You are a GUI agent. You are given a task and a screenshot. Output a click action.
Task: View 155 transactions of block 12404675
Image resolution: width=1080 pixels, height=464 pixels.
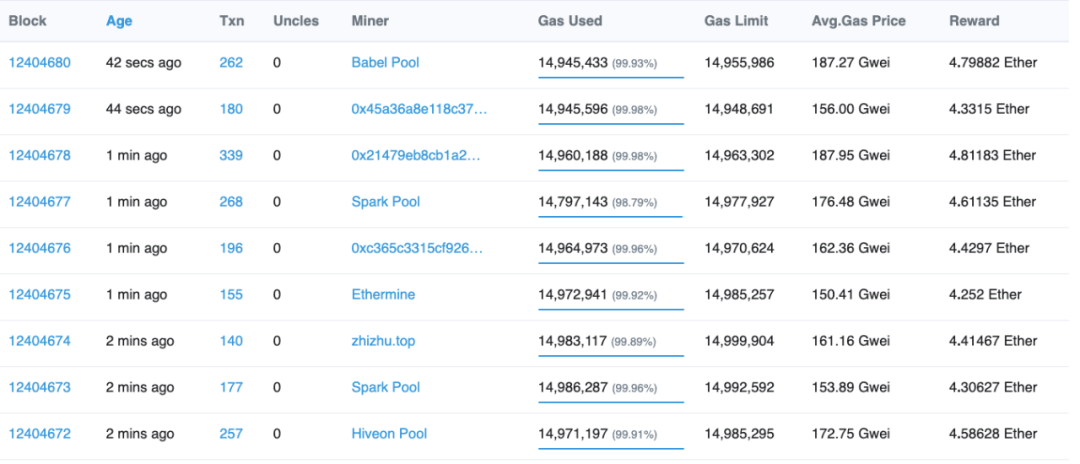coord(231,295)
